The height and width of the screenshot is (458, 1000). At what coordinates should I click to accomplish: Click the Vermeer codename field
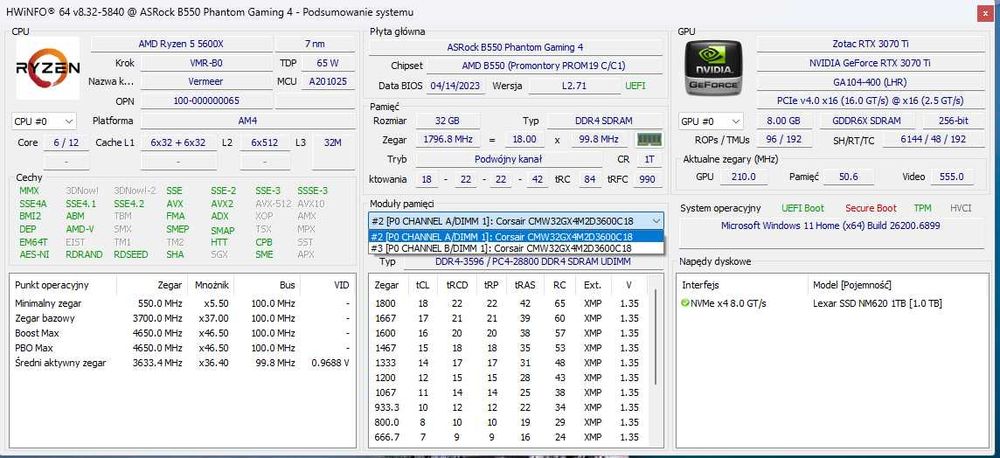pyautogui.click(x=207, y=82)
